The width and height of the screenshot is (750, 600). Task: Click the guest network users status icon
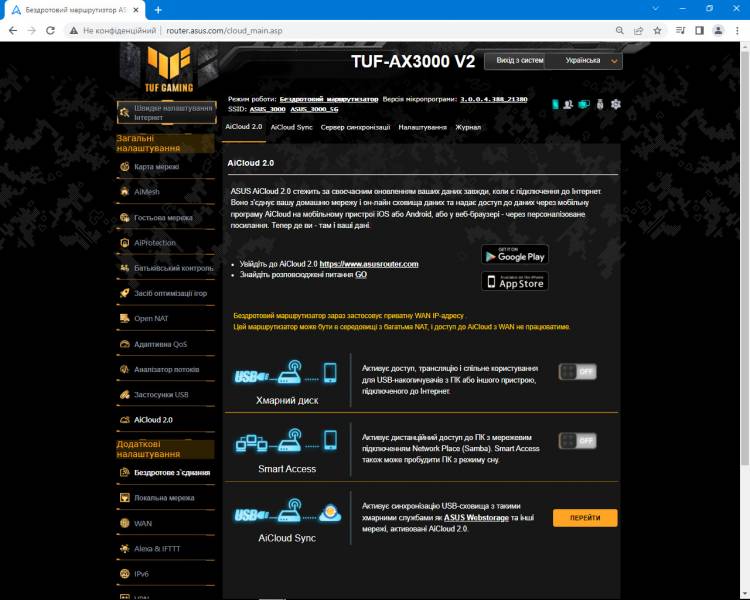568,104
